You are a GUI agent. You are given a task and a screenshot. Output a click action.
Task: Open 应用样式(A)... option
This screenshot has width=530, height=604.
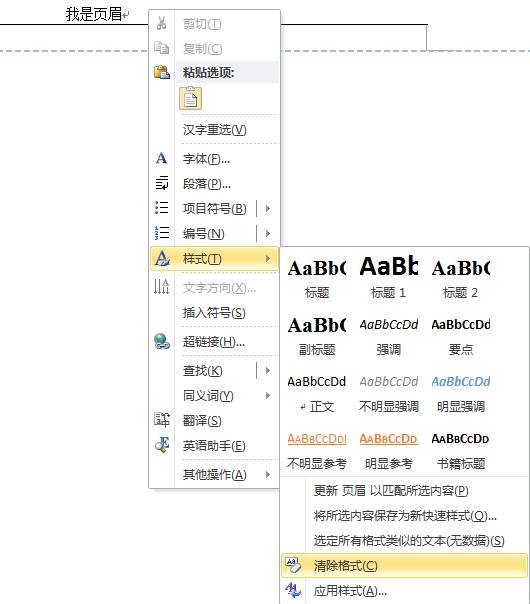coord(404,590)
